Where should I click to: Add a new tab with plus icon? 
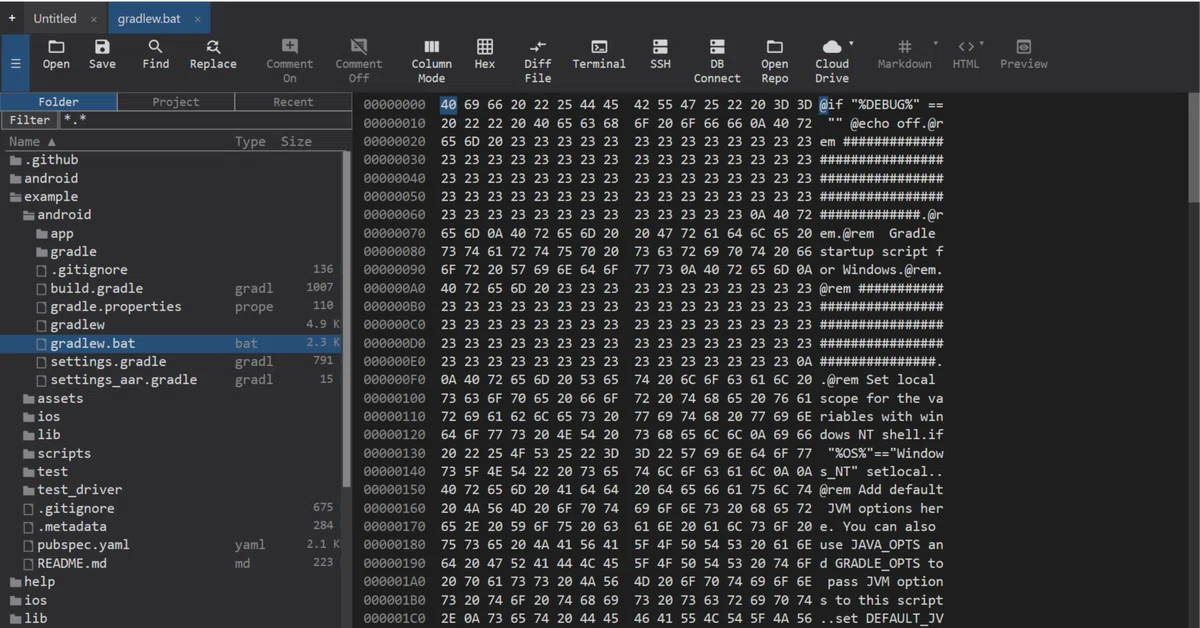pyautogui.click(x=12, y=18)
